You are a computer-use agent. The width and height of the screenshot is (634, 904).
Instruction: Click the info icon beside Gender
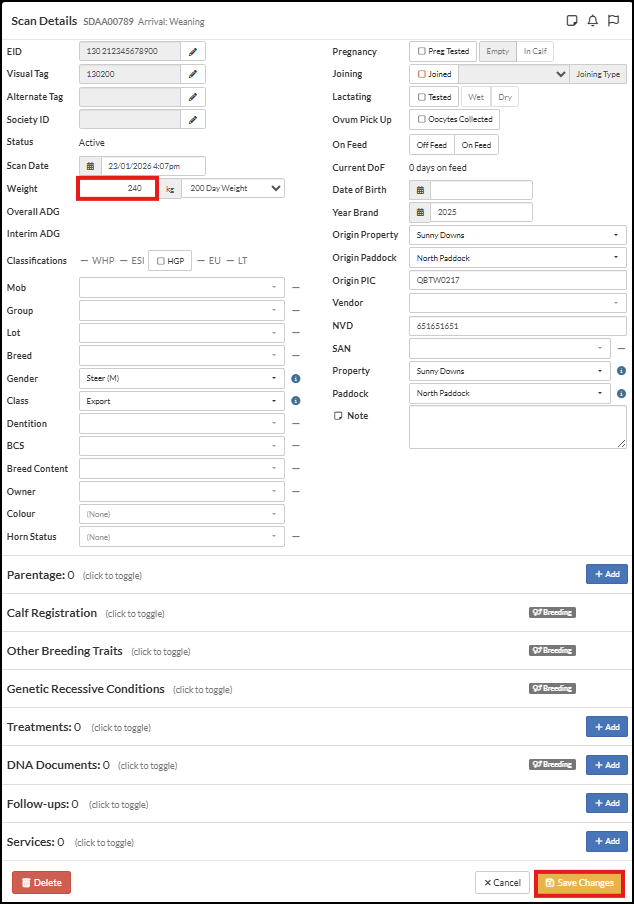(296, 379)
